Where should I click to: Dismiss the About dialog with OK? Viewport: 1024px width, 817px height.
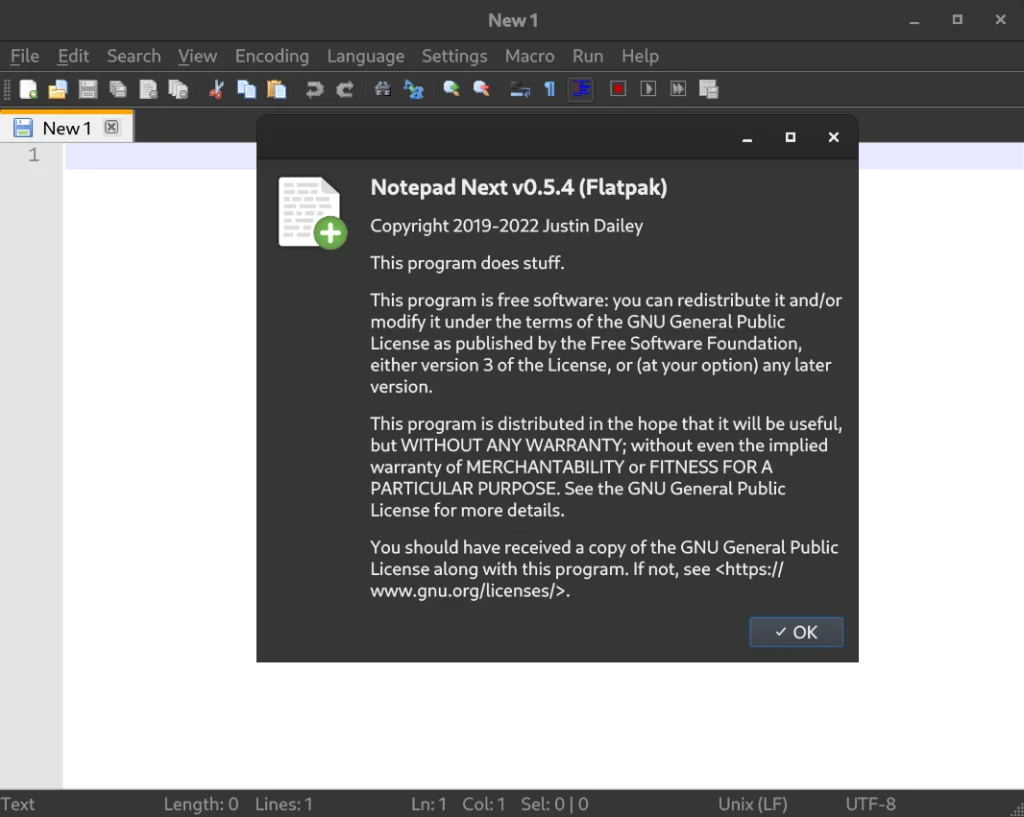click(x=796, y=632)
